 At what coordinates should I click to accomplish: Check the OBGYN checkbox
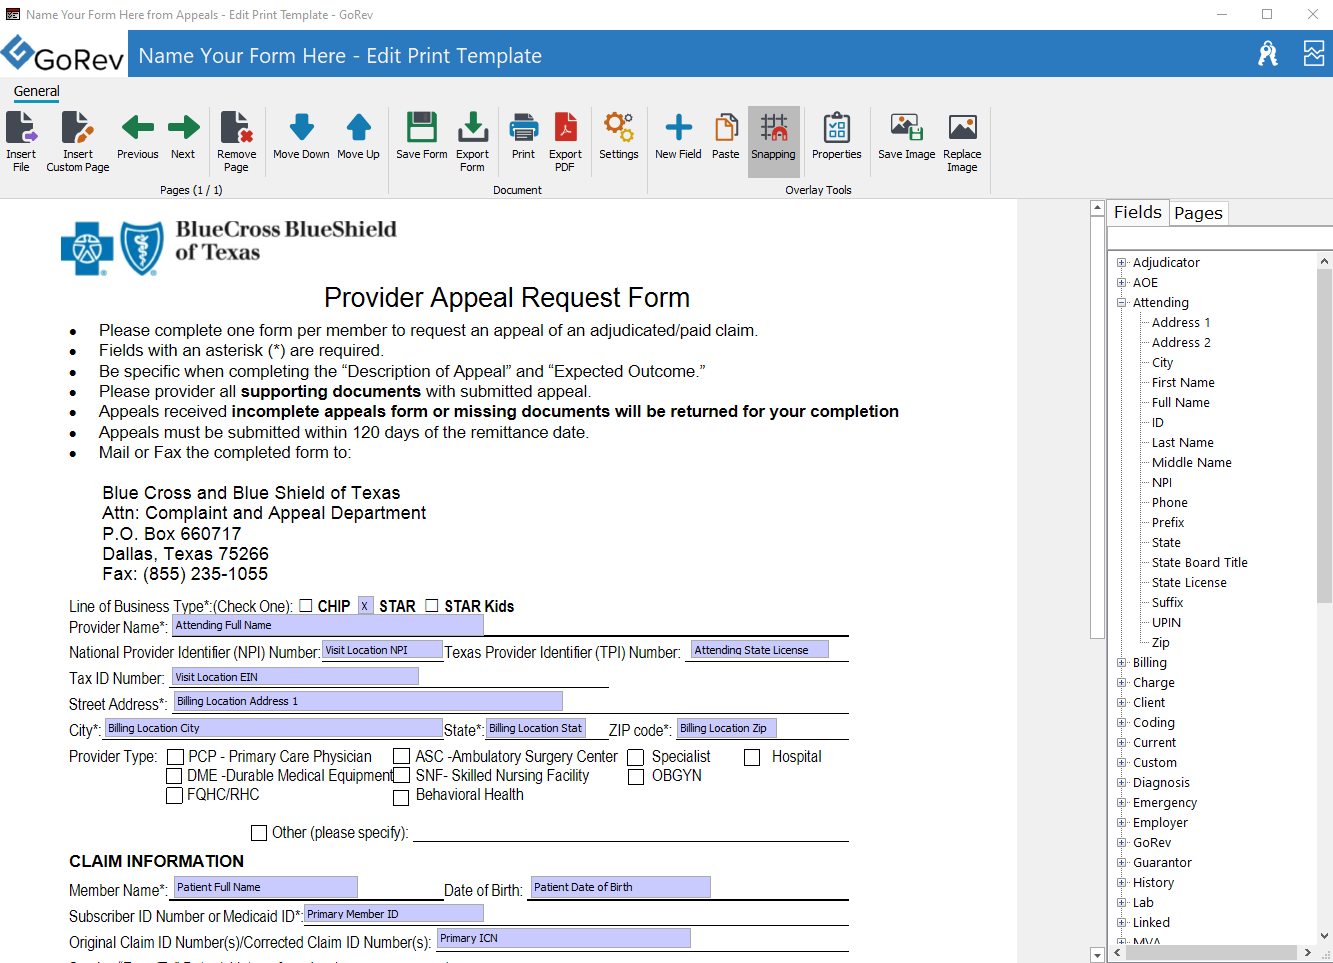[635, 777]
